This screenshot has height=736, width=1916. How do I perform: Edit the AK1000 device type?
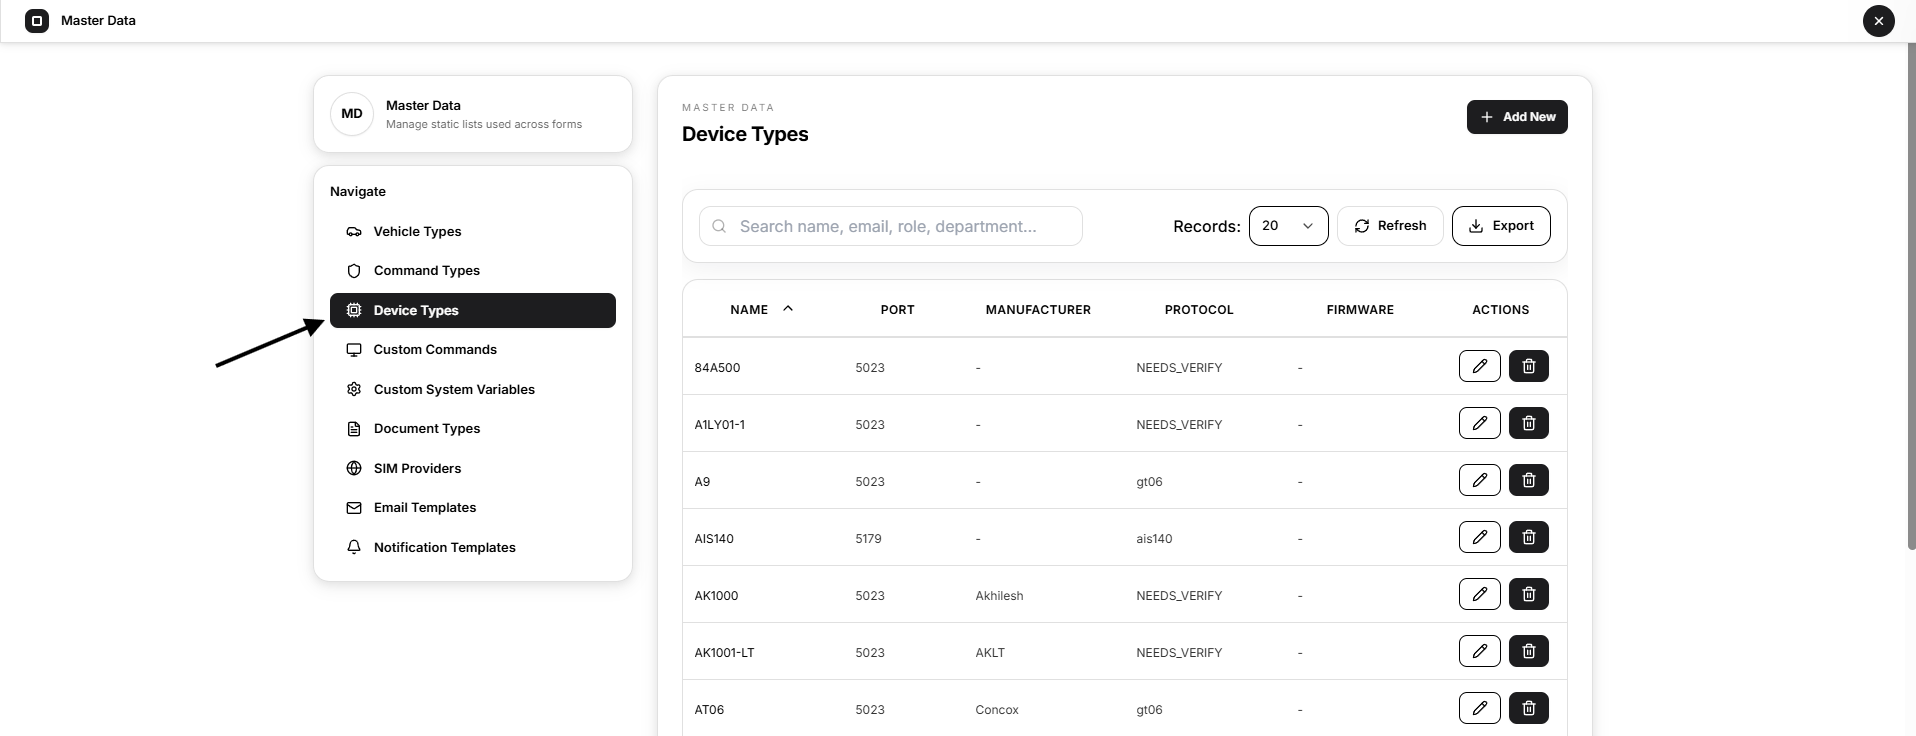click(x=1479, y=594)
